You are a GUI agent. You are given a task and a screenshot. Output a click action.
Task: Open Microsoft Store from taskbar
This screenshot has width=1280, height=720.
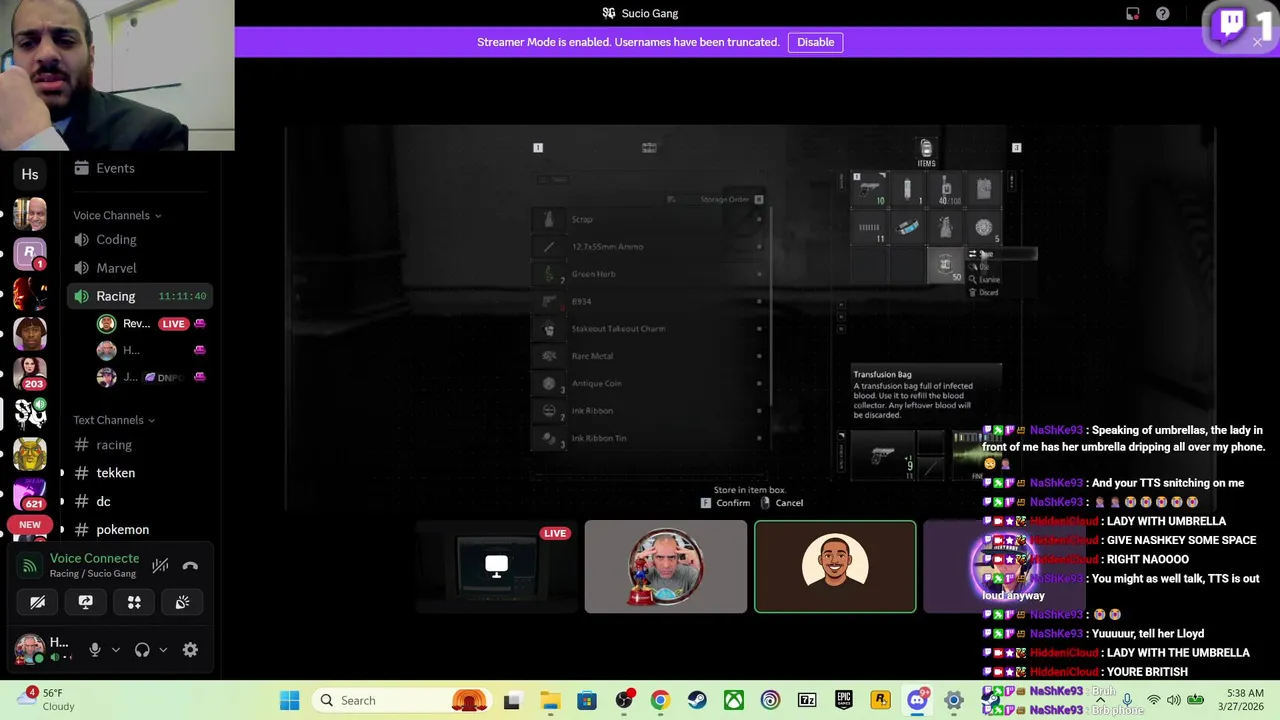pyautogui.click(x=587, y=700)
